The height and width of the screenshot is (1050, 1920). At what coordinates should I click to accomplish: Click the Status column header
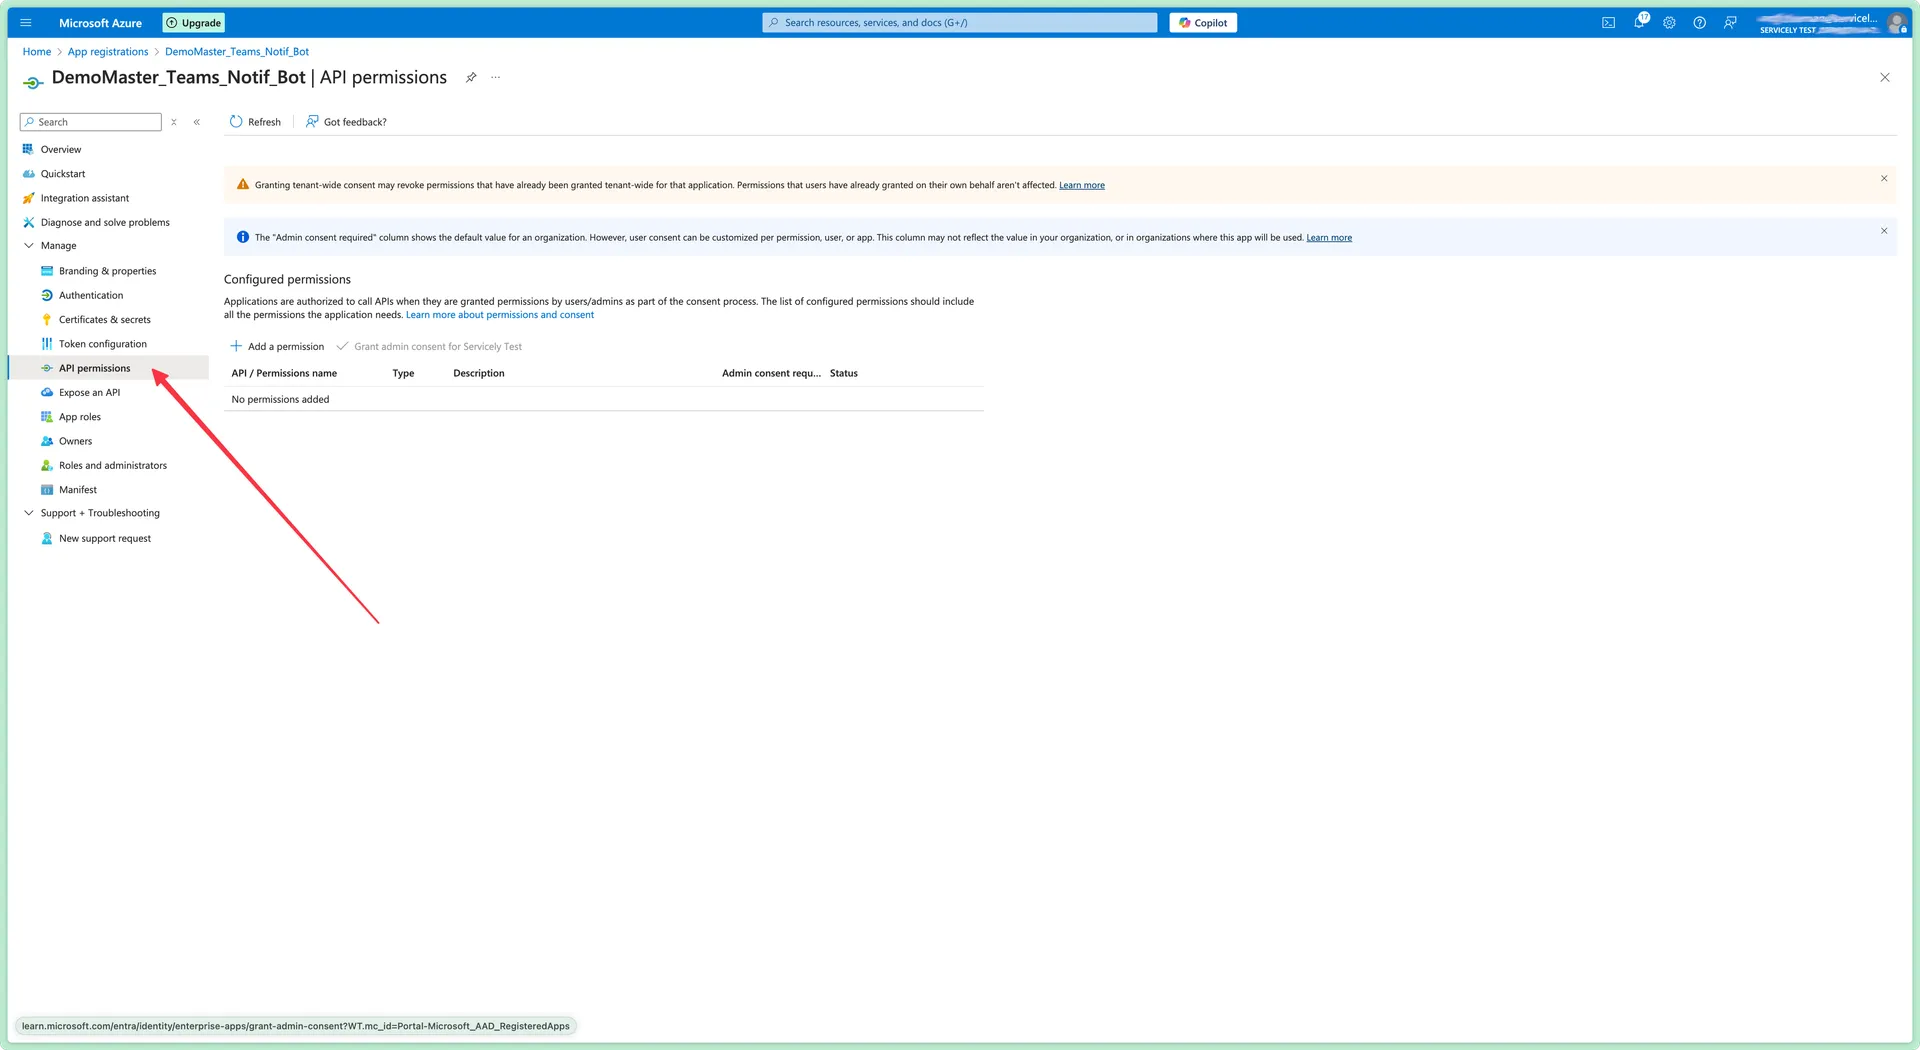[844, 373]
